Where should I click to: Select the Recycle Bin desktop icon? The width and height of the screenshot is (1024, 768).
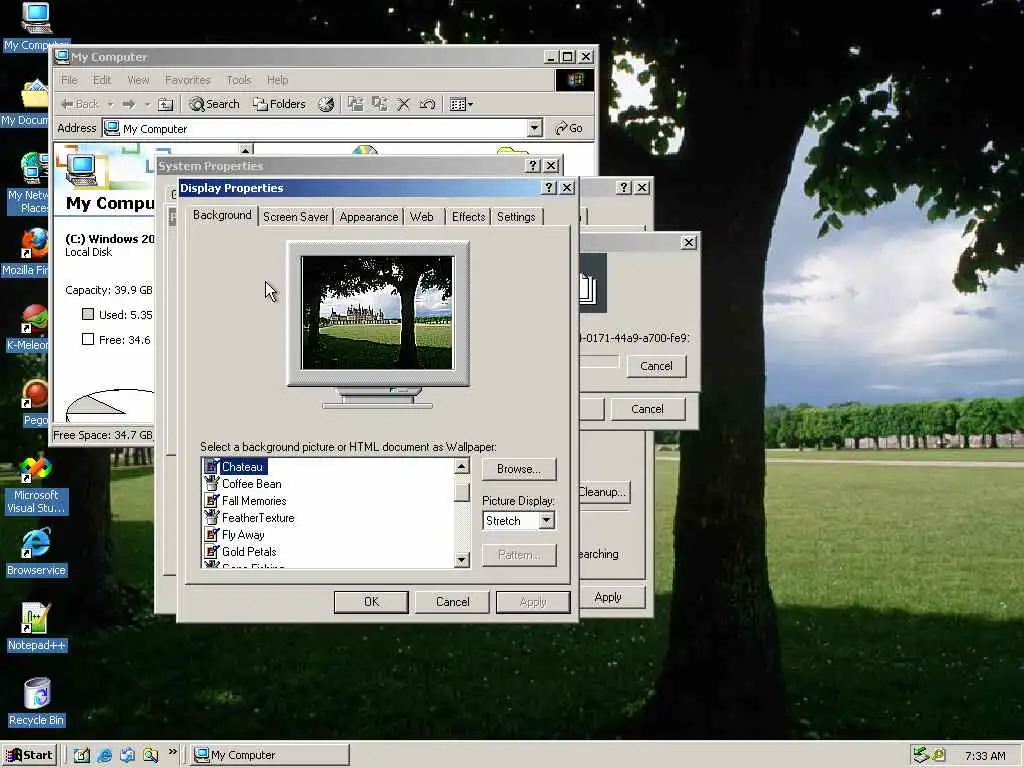pyautogui.click(x=36, y=702)
